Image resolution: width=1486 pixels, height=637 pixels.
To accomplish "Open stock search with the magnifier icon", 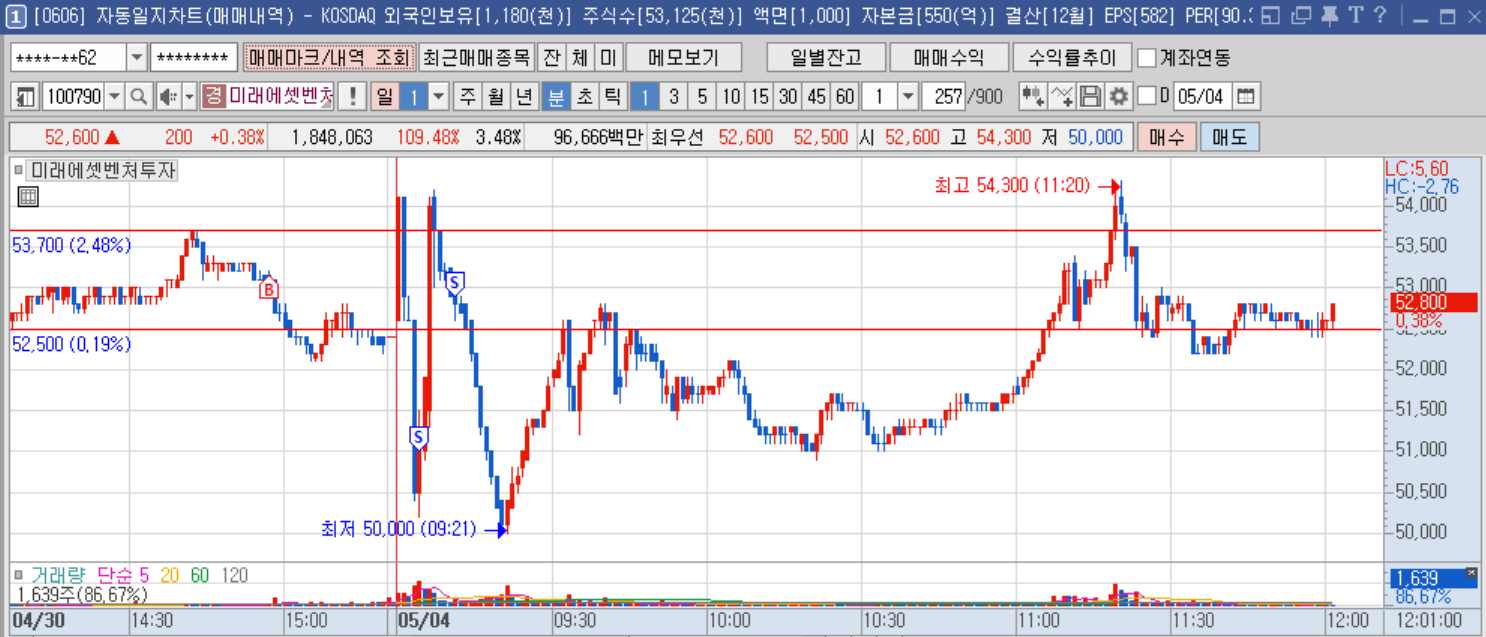I will click(x=139, y=97).
